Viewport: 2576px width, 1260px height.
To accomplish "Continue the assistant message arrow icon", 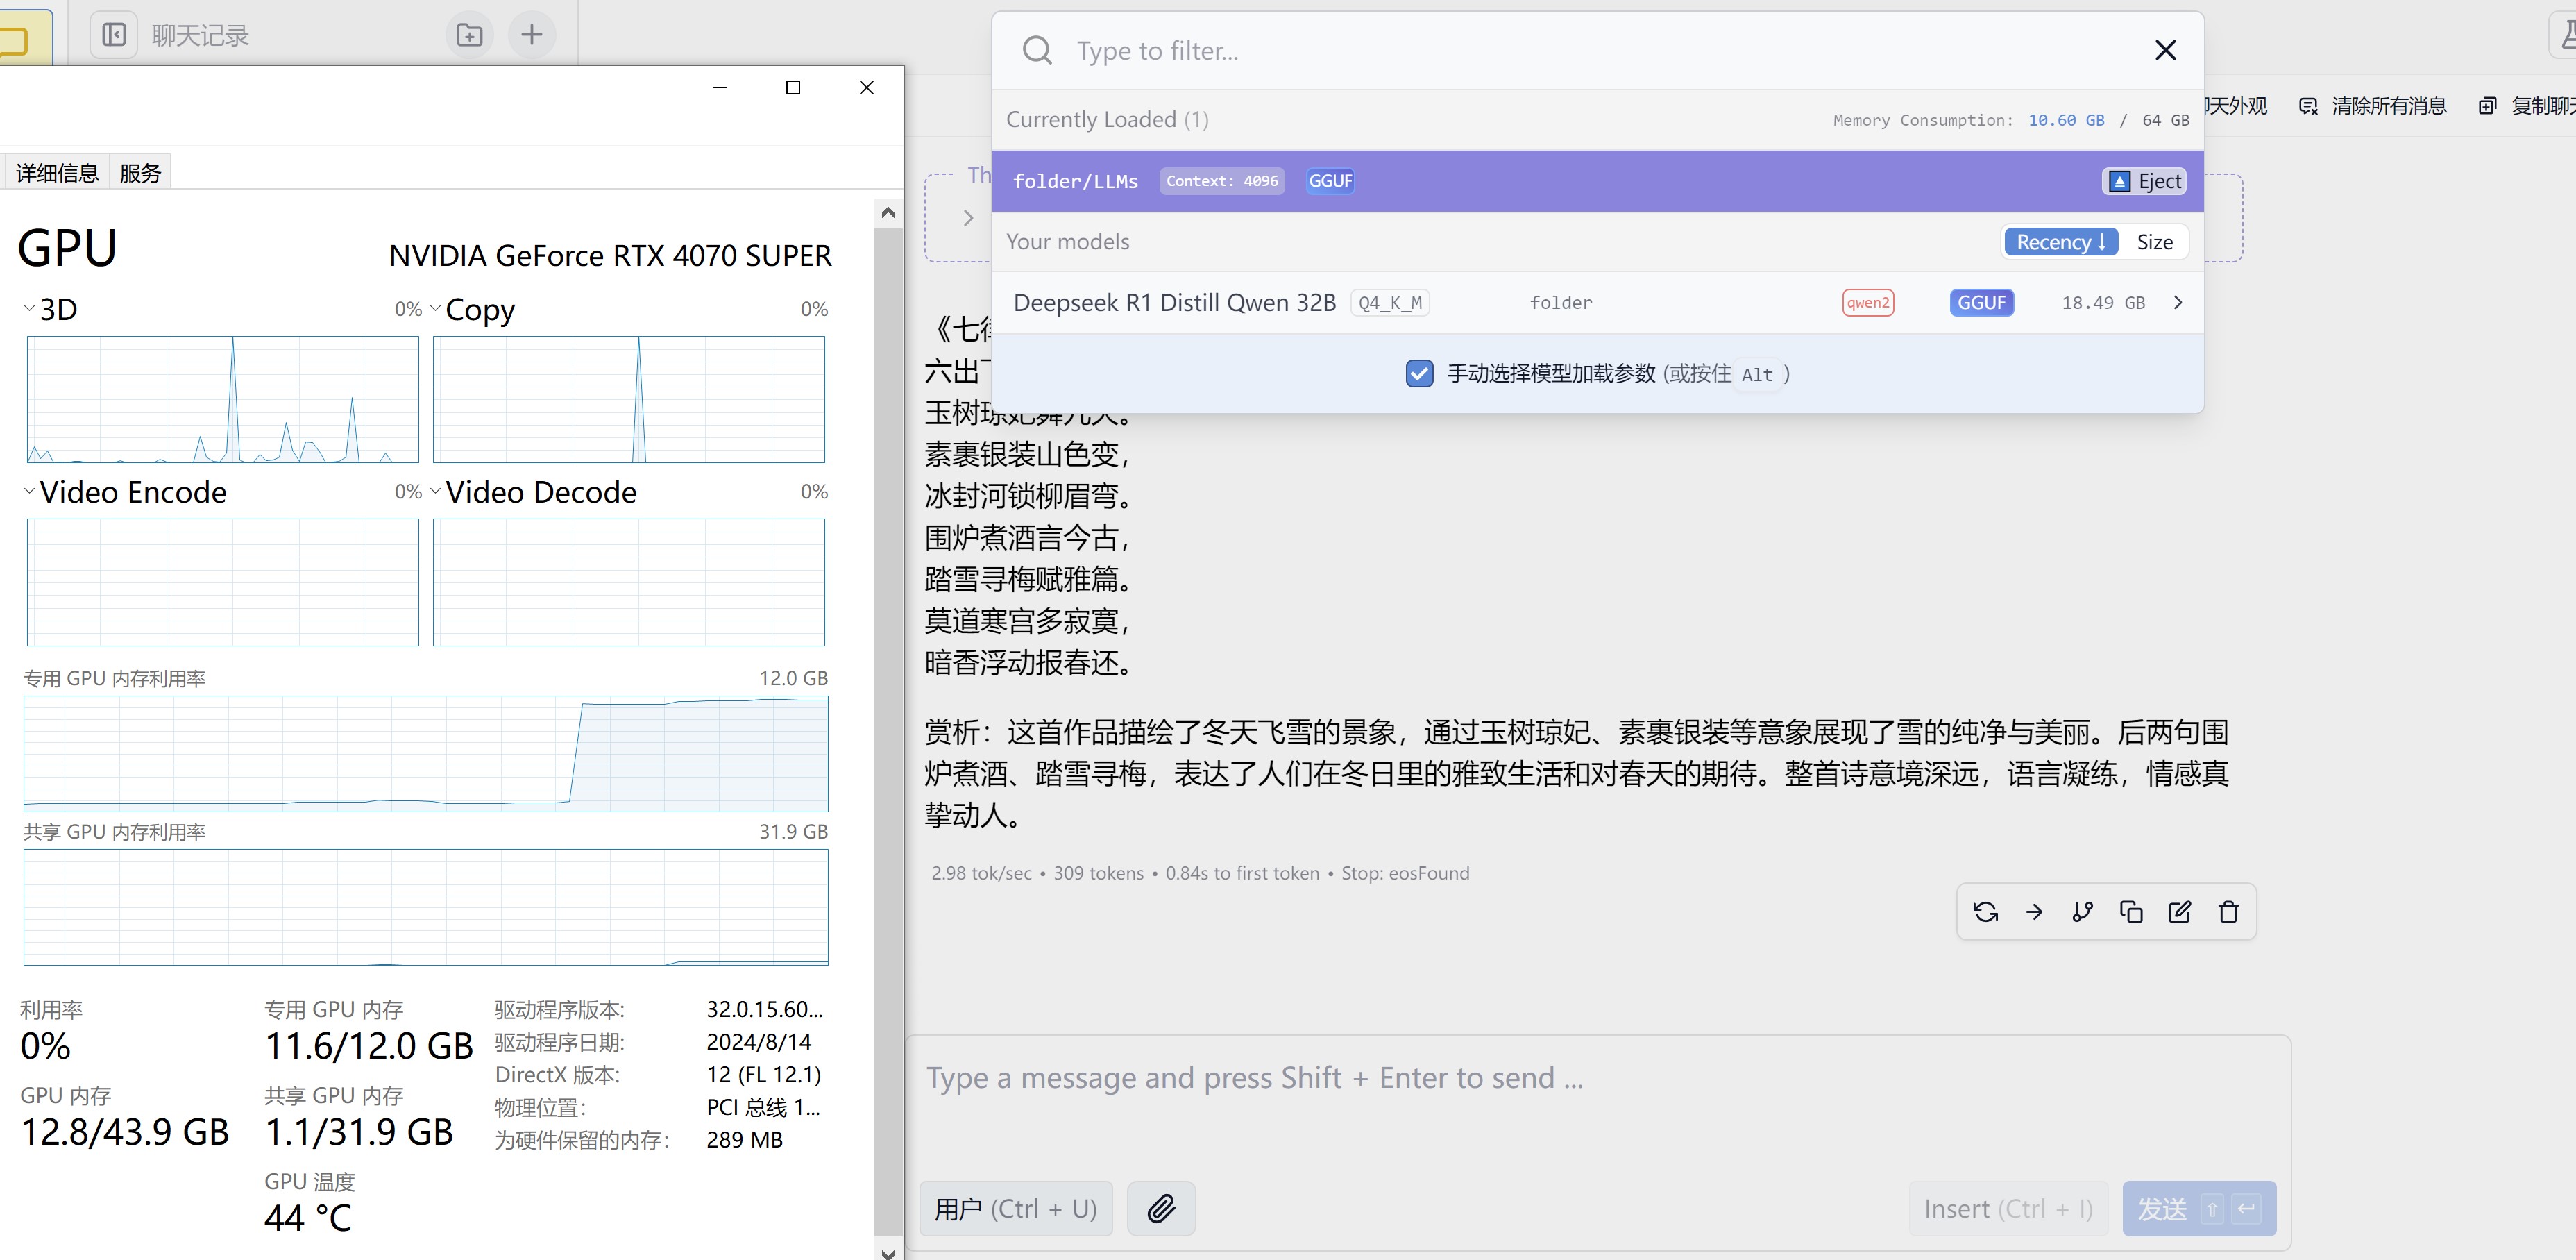I will [2033, 912].
